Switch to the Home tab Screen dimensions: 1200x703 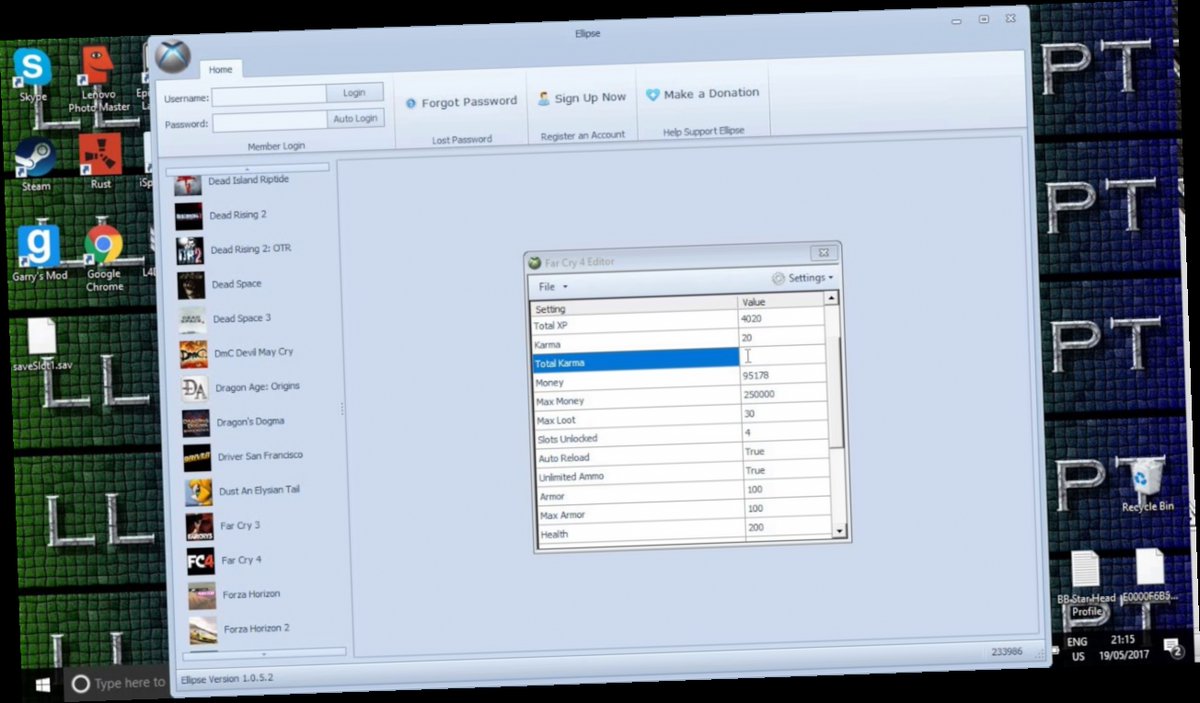point(220,69)
